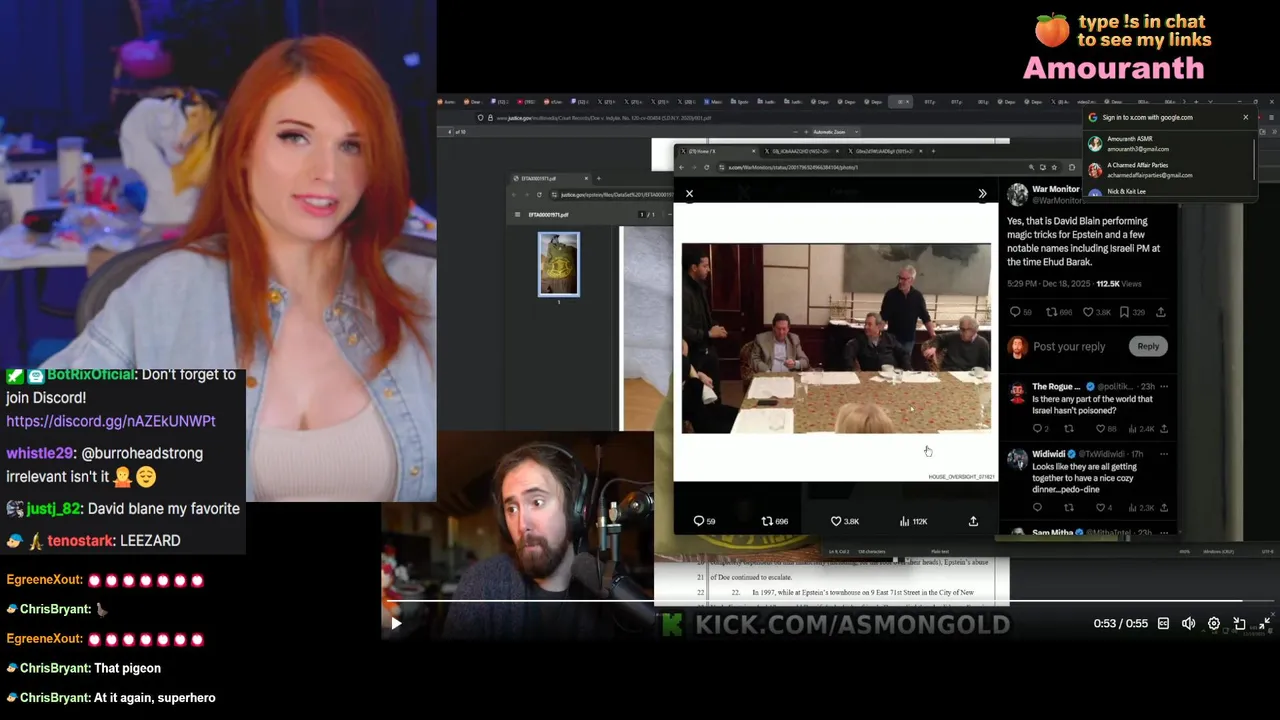Viewport: 1280px width, 720px height.
Task: Click the justj_82 chat username
Action: pos(53,509)
